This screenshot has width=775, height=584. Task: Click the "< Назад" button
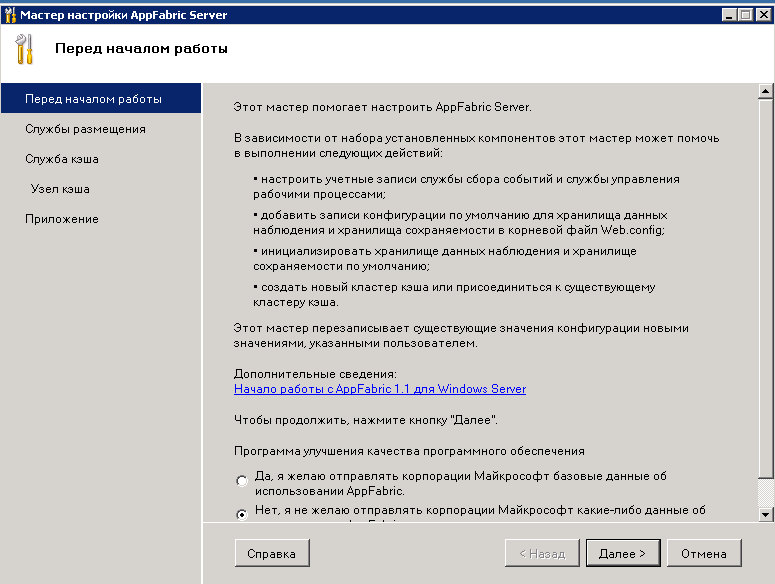coord(541,553)
